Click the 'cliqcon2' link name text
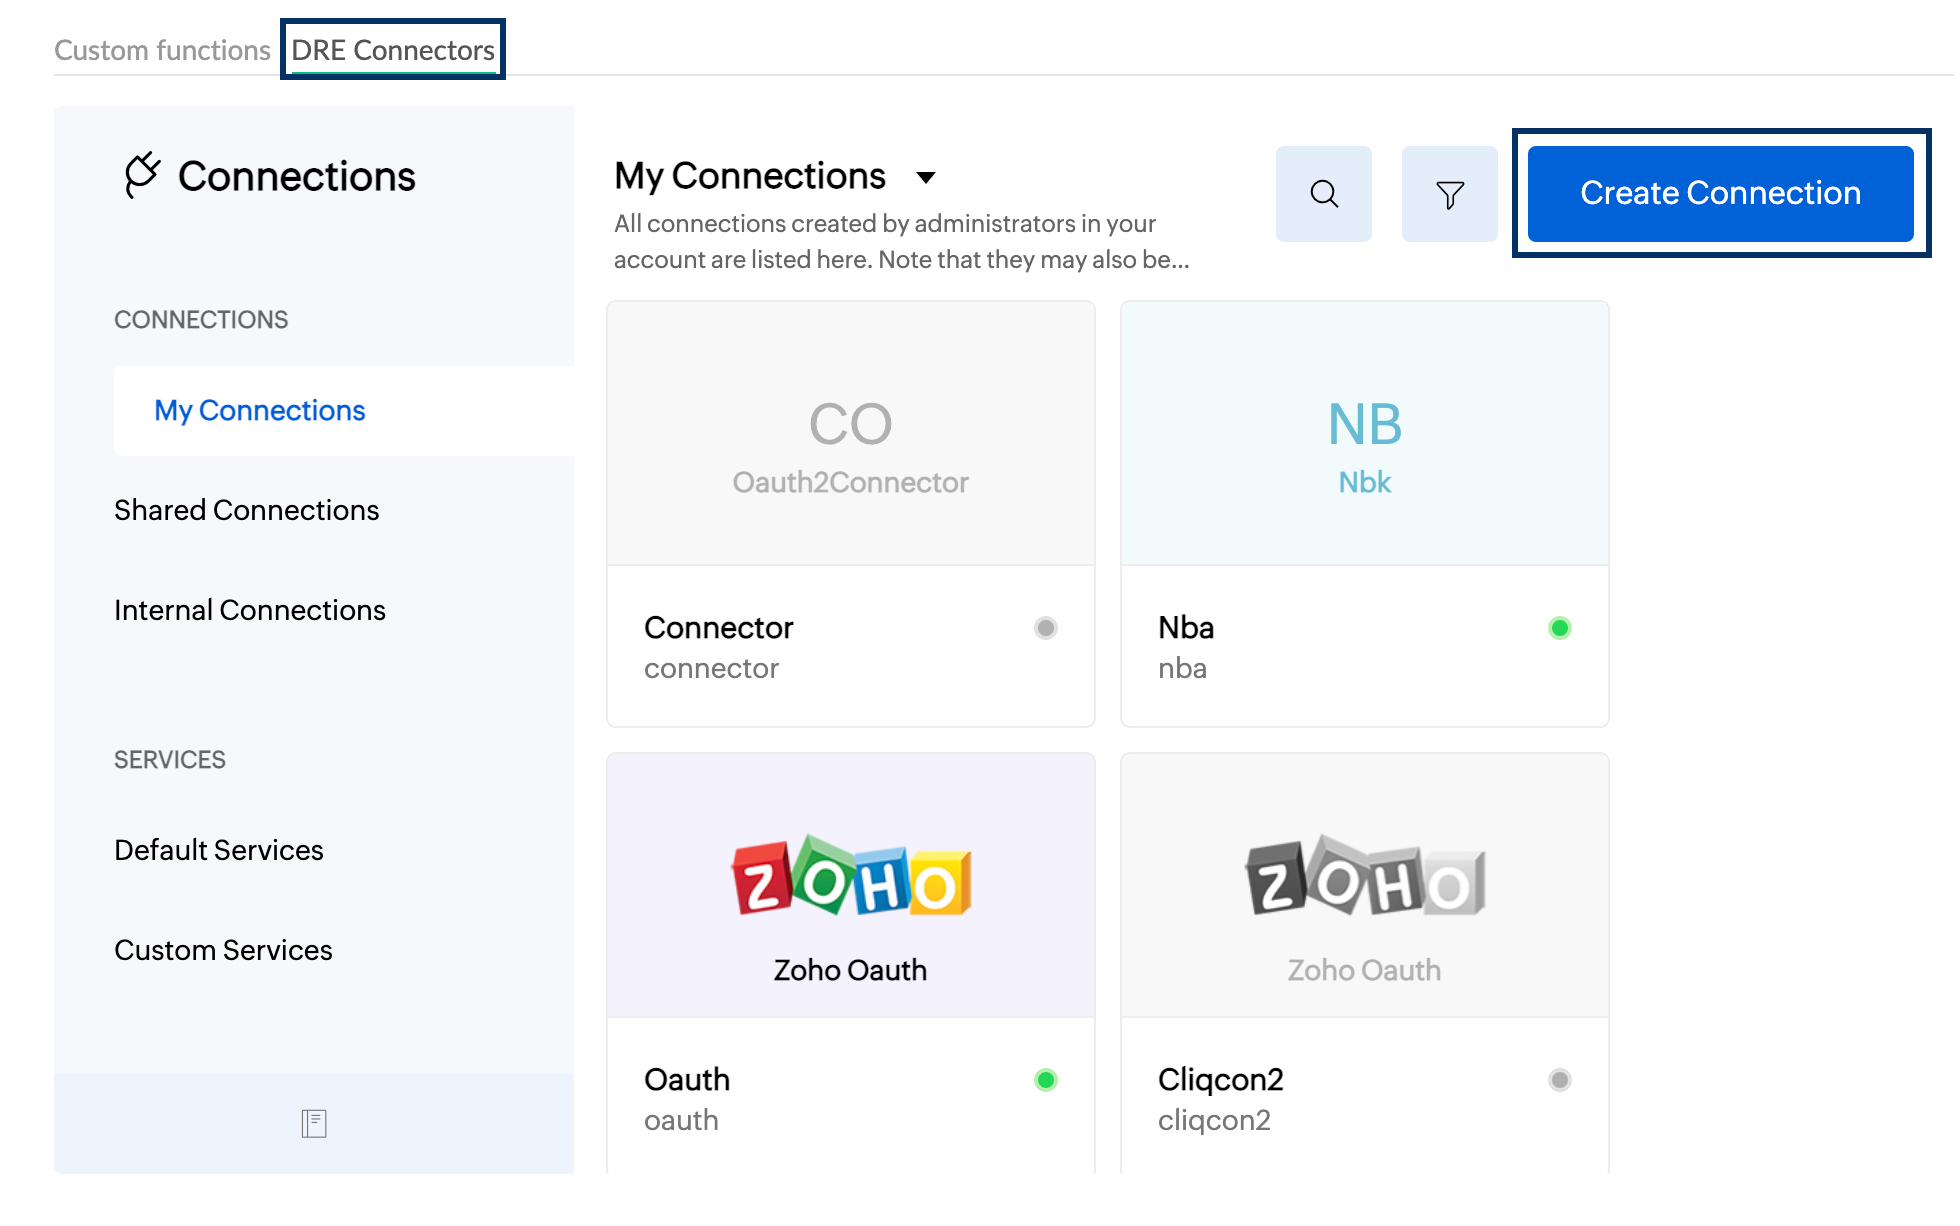The height and width of the screenshot is (1226, 1960). (x=1214, y=1120)
